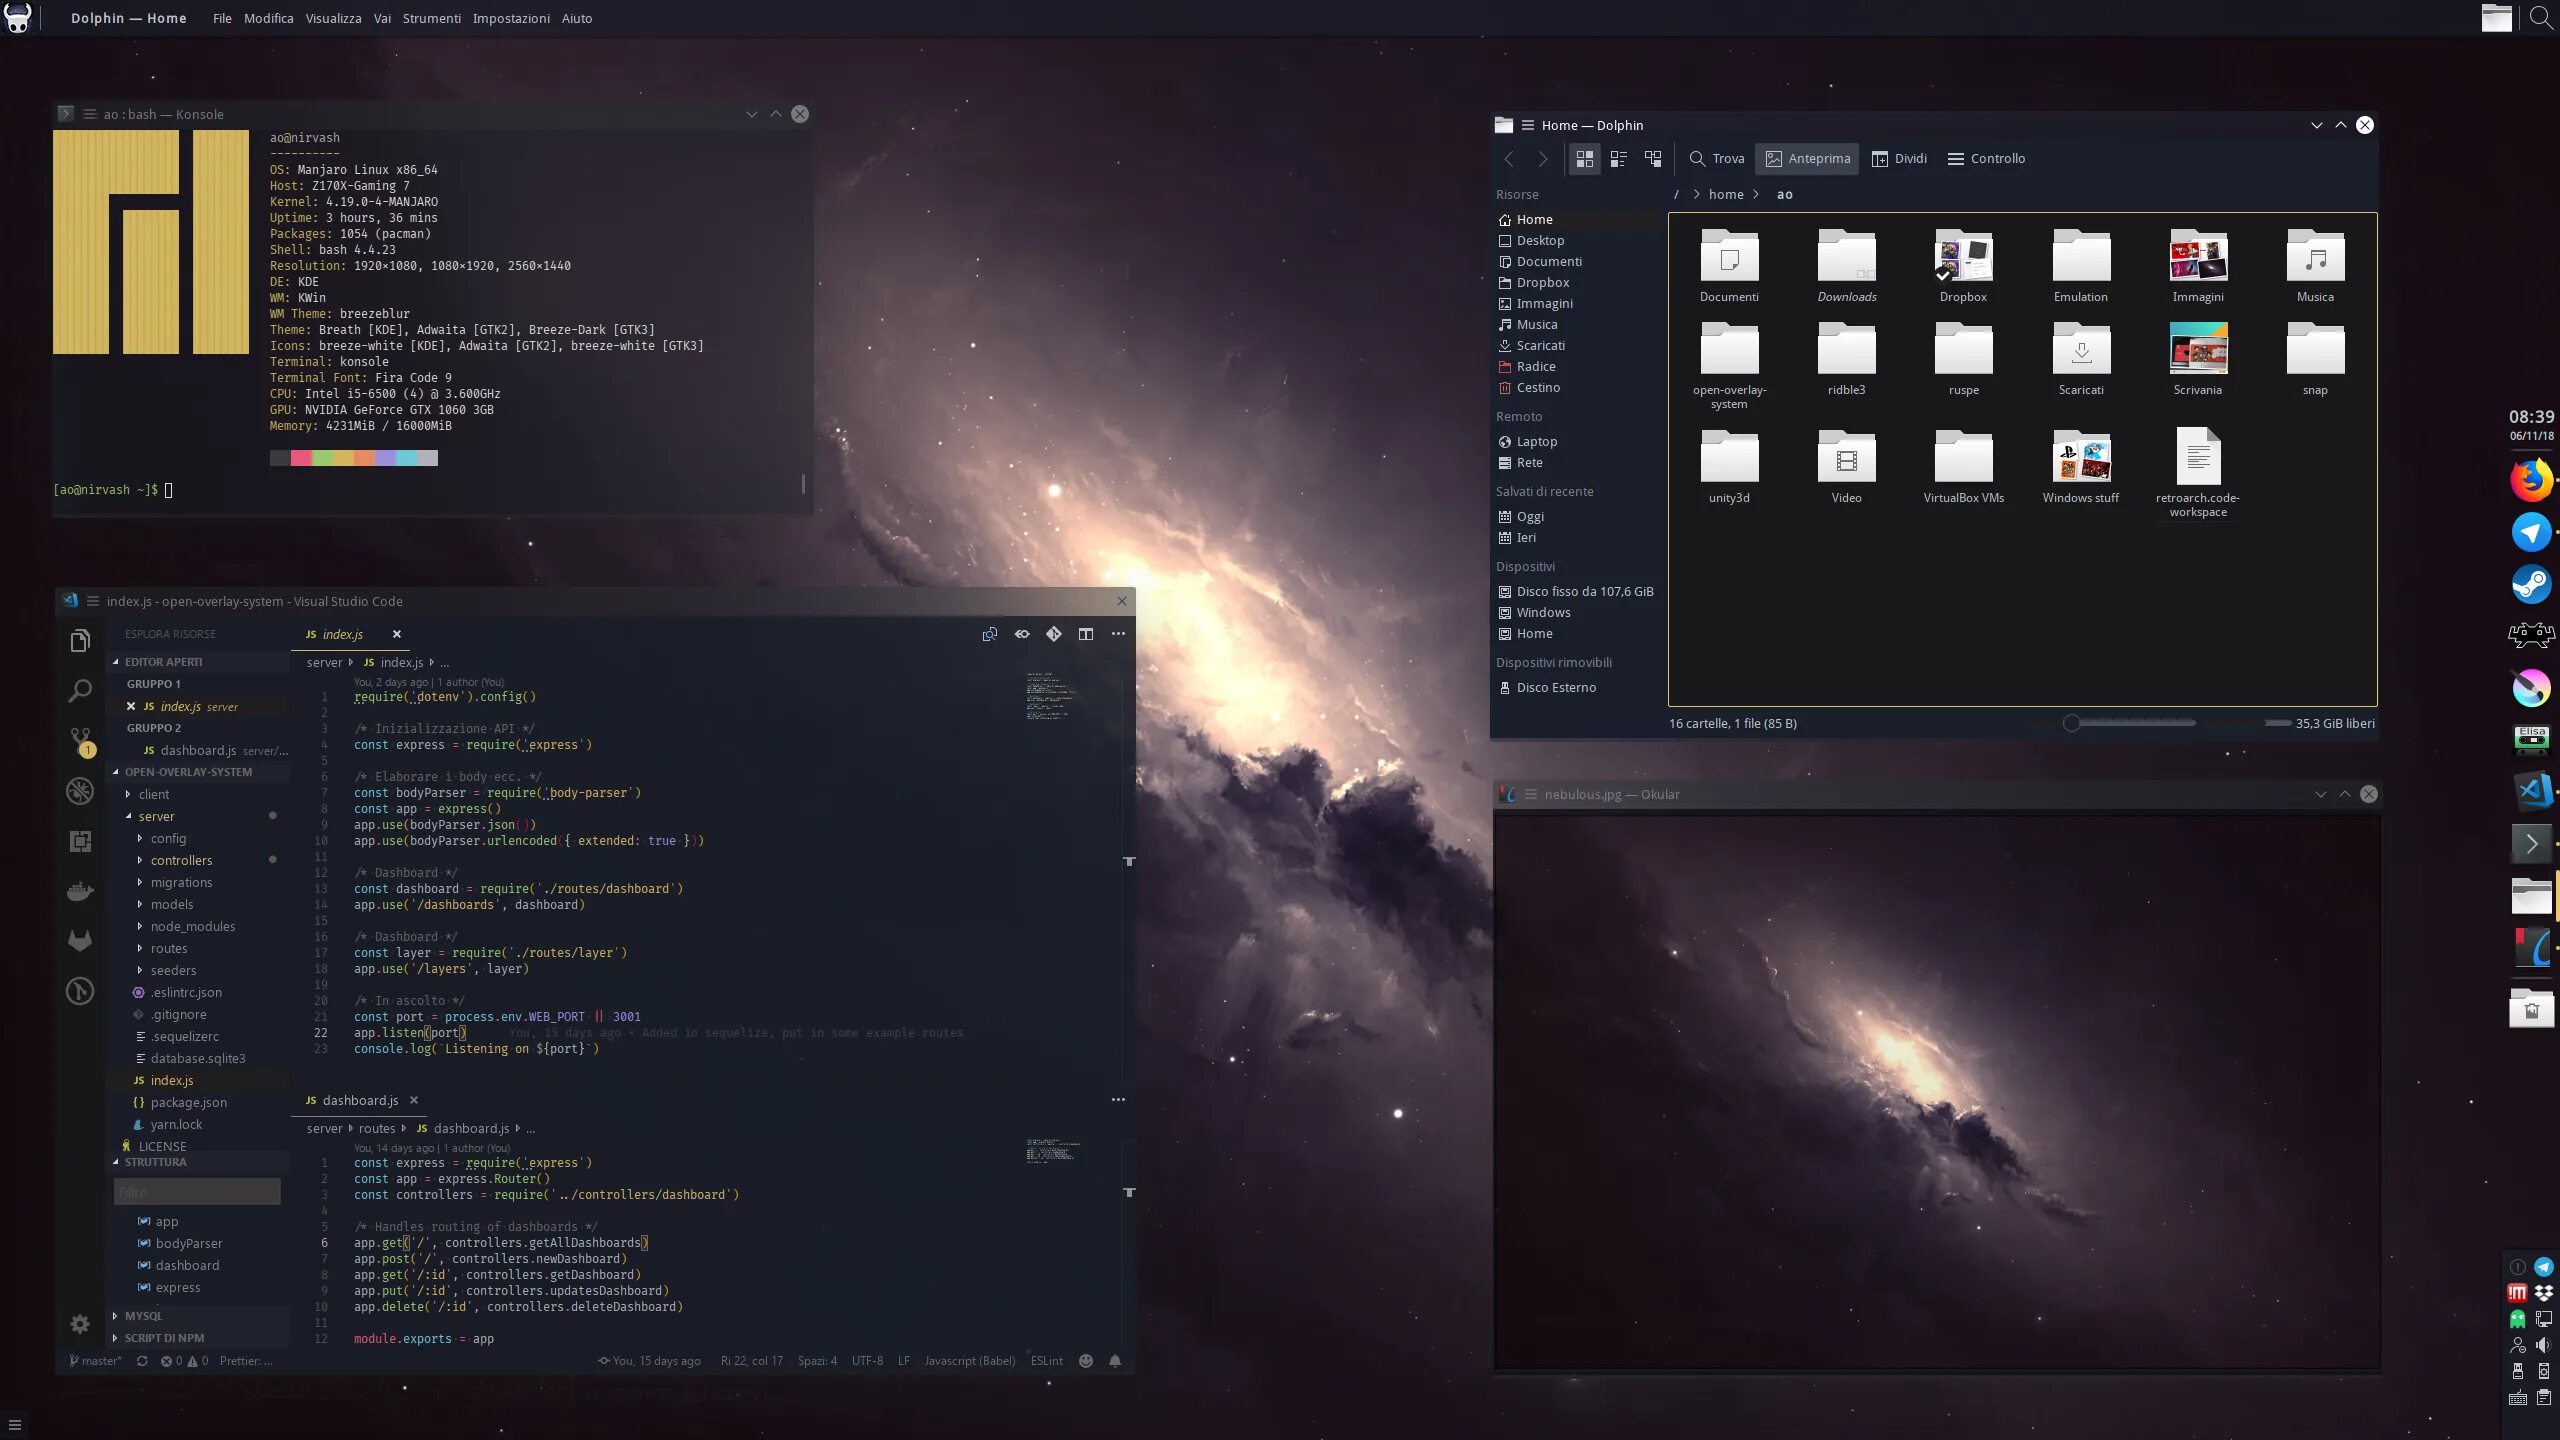Screen dimensions: 2560x1440
Task: Click the Dolphin icon zoom slider
Action: pos(2072,723)
